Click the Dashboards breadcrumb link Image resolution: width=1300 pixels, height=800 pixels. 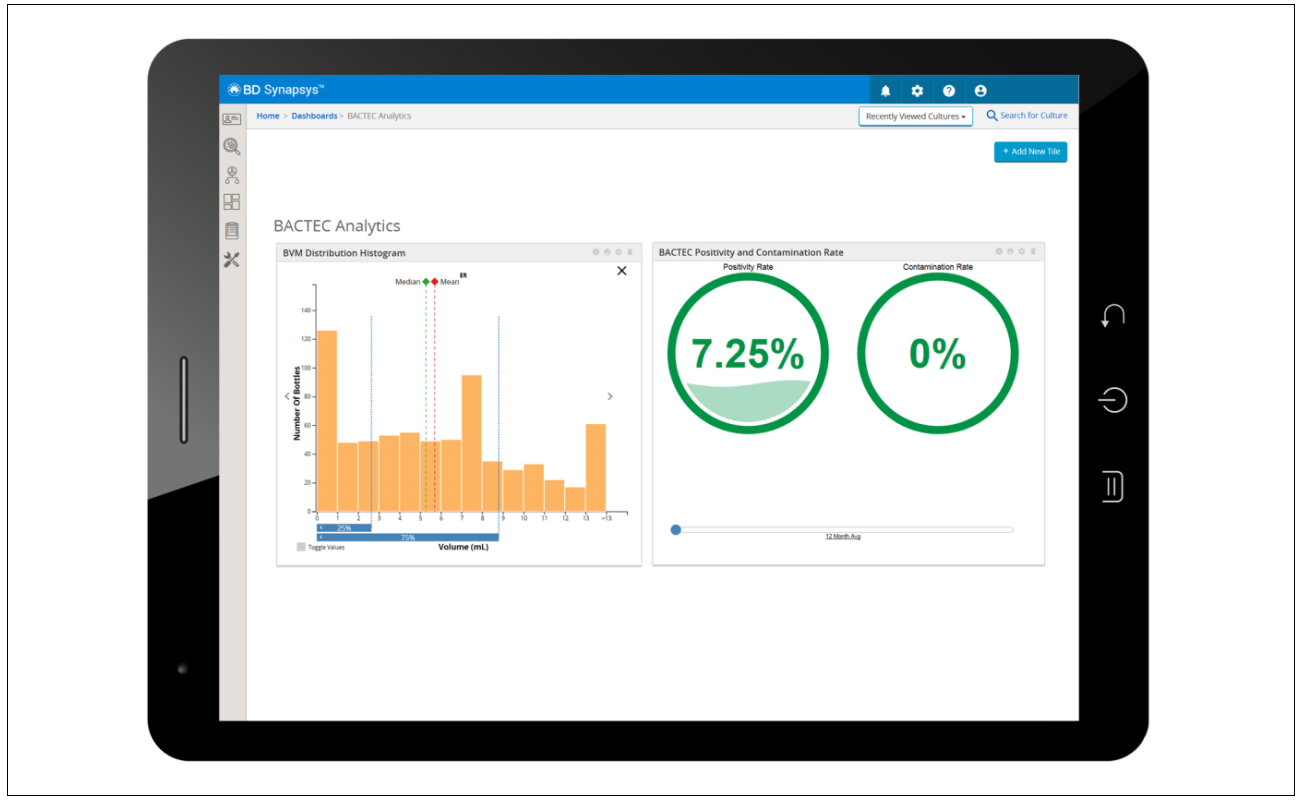[314, 116]
